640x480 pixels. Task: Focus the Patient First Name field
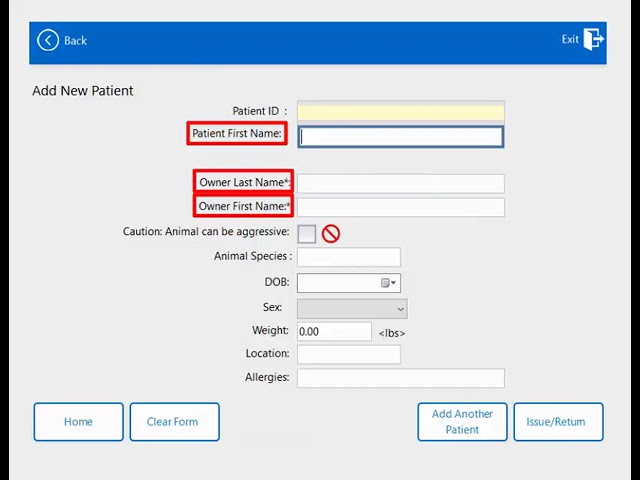click(401, 137)
